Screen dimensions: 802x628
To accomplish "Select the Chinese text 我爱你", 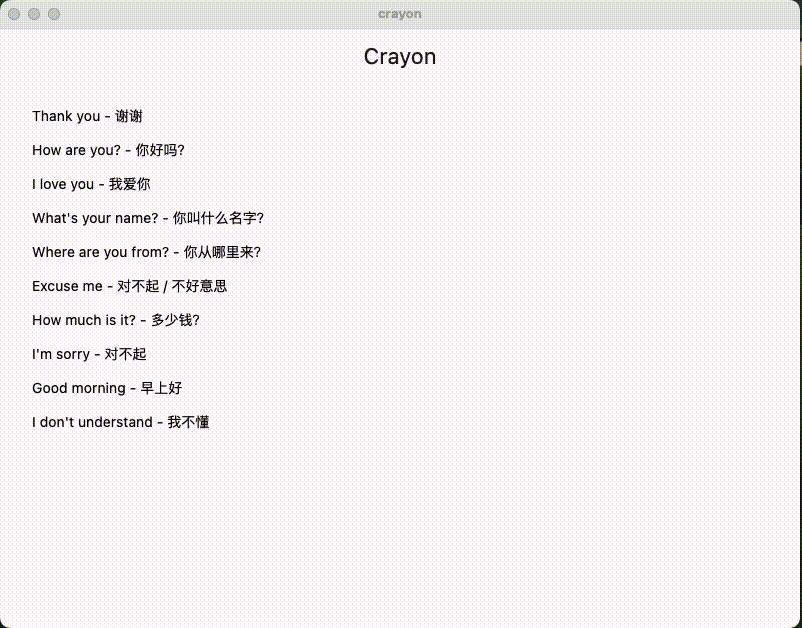I will 128,184.
